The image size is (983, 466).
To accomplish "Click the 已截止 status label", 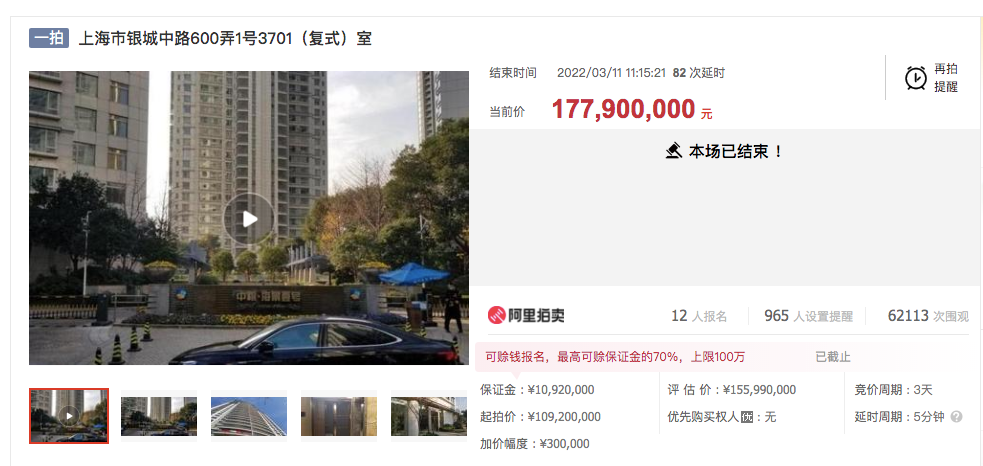I will tap(833, 357).
